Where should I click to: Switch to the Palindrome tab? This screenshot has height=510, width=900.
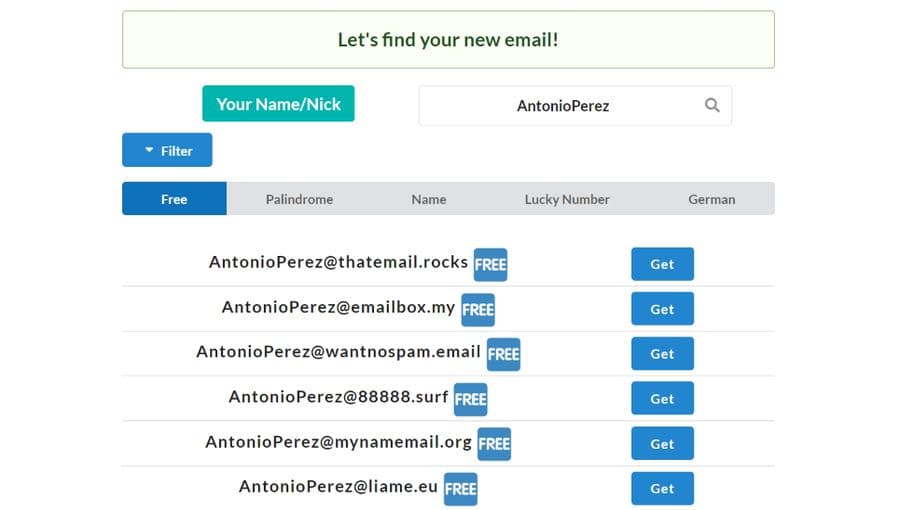[x=299, y=199]
